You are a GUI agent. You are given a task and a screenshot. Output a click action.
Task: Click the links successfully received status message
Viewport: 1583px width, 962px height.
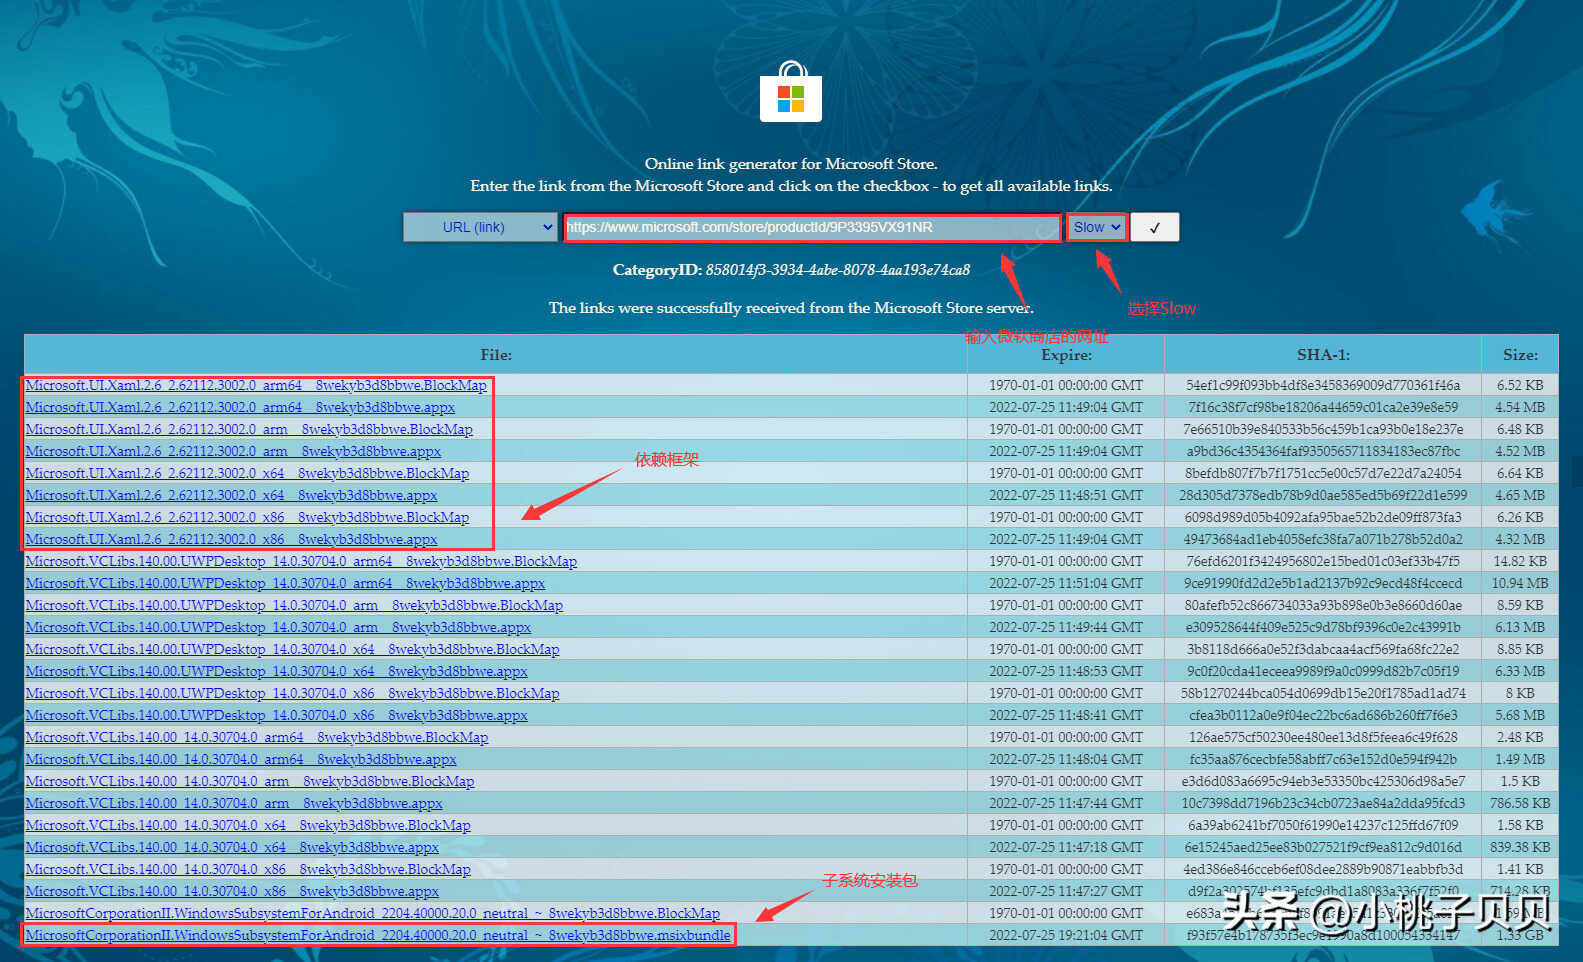(791, 308)
